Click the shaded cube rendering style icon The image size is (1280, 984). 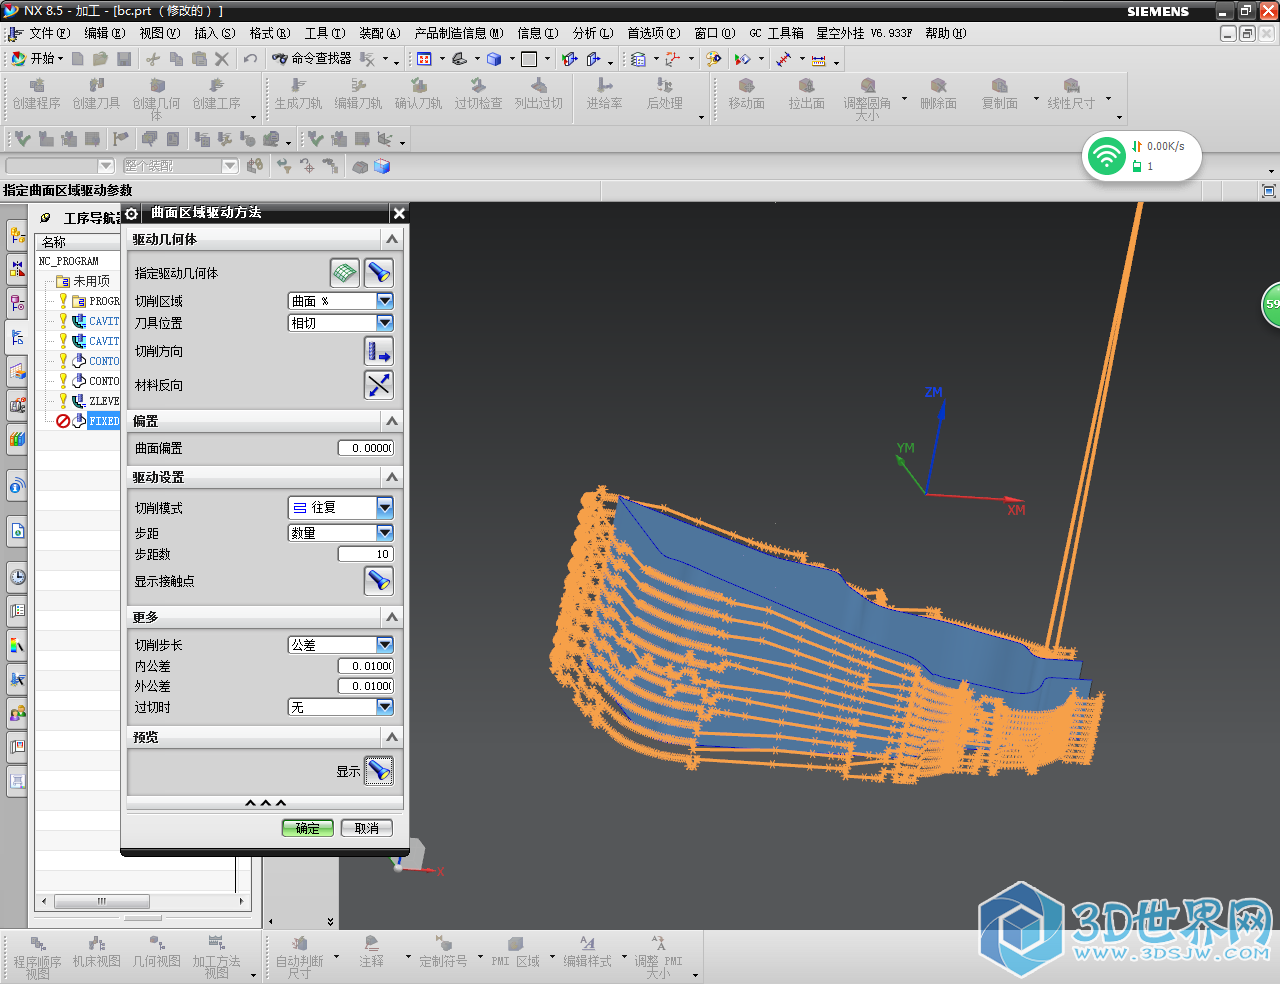tap(493, 59)
